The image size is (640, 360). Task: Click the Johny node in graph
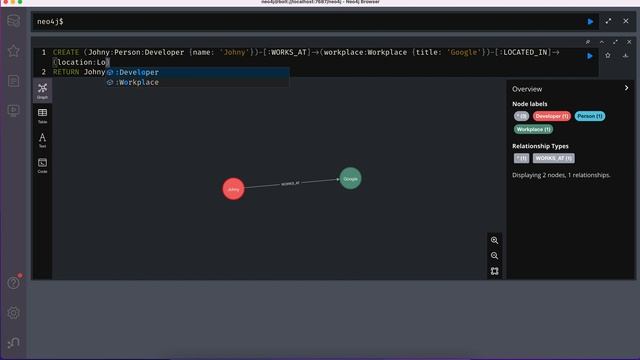point(233,189)
